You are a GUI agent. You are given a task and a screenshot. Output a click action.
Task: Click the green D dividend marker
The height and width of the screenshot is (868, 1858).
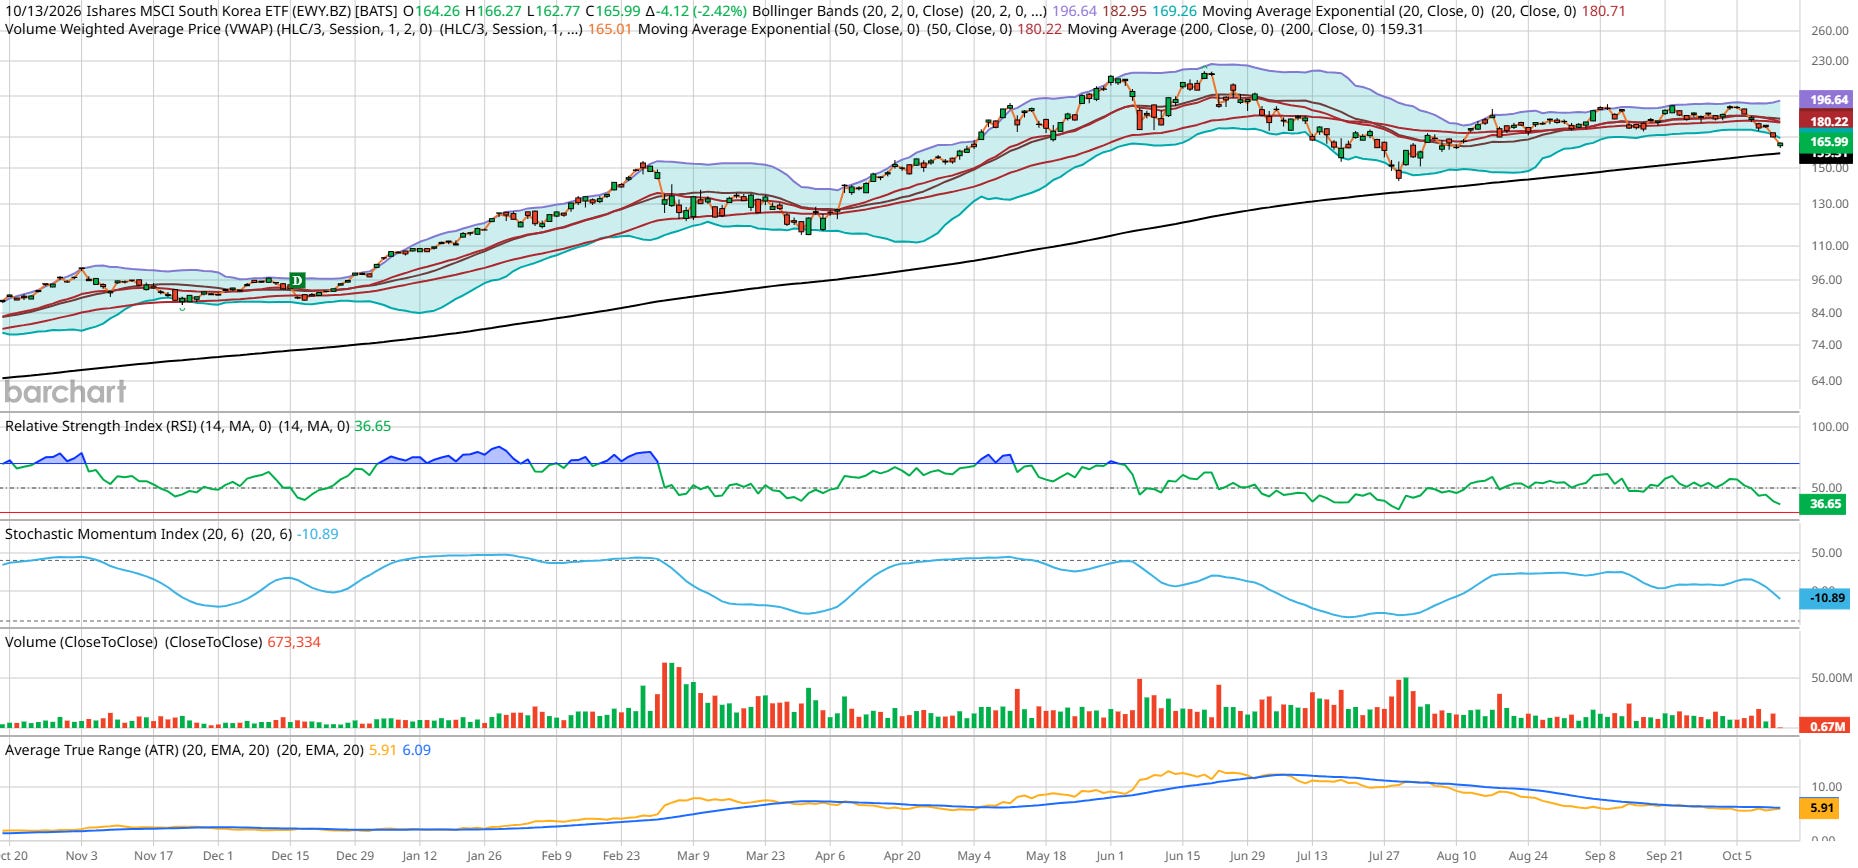[x=297, y=280]
